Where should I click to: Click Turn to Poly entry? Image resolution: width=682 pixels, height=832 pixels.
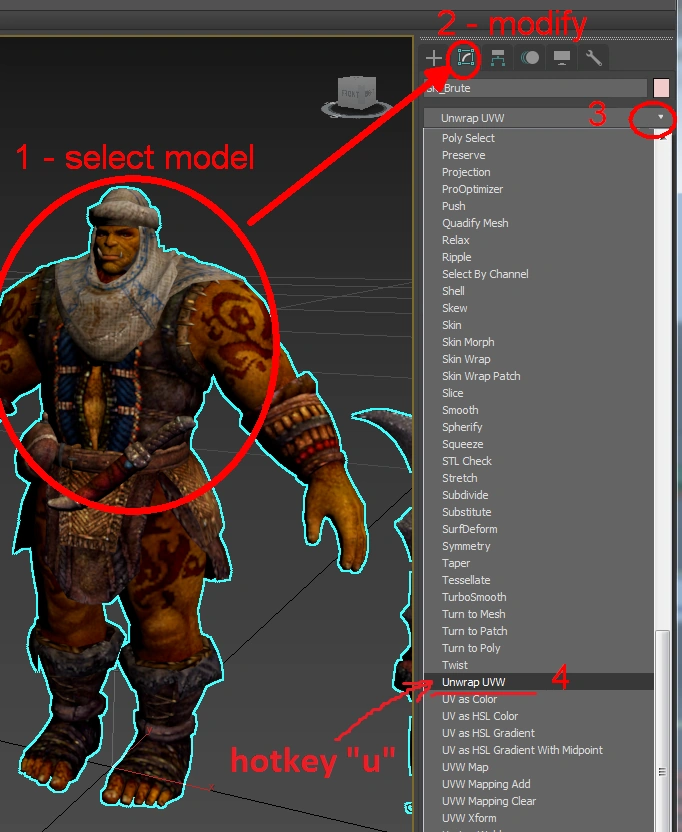[471, 647]
